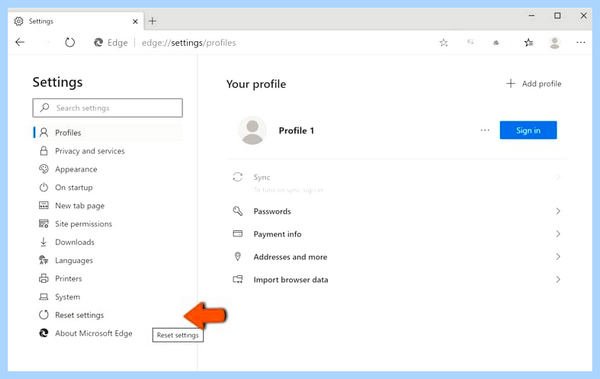Screen dimensions: 600x379
Task: Add page to favorites star icon
Action: pyautogui.click(x=443, y=42)
